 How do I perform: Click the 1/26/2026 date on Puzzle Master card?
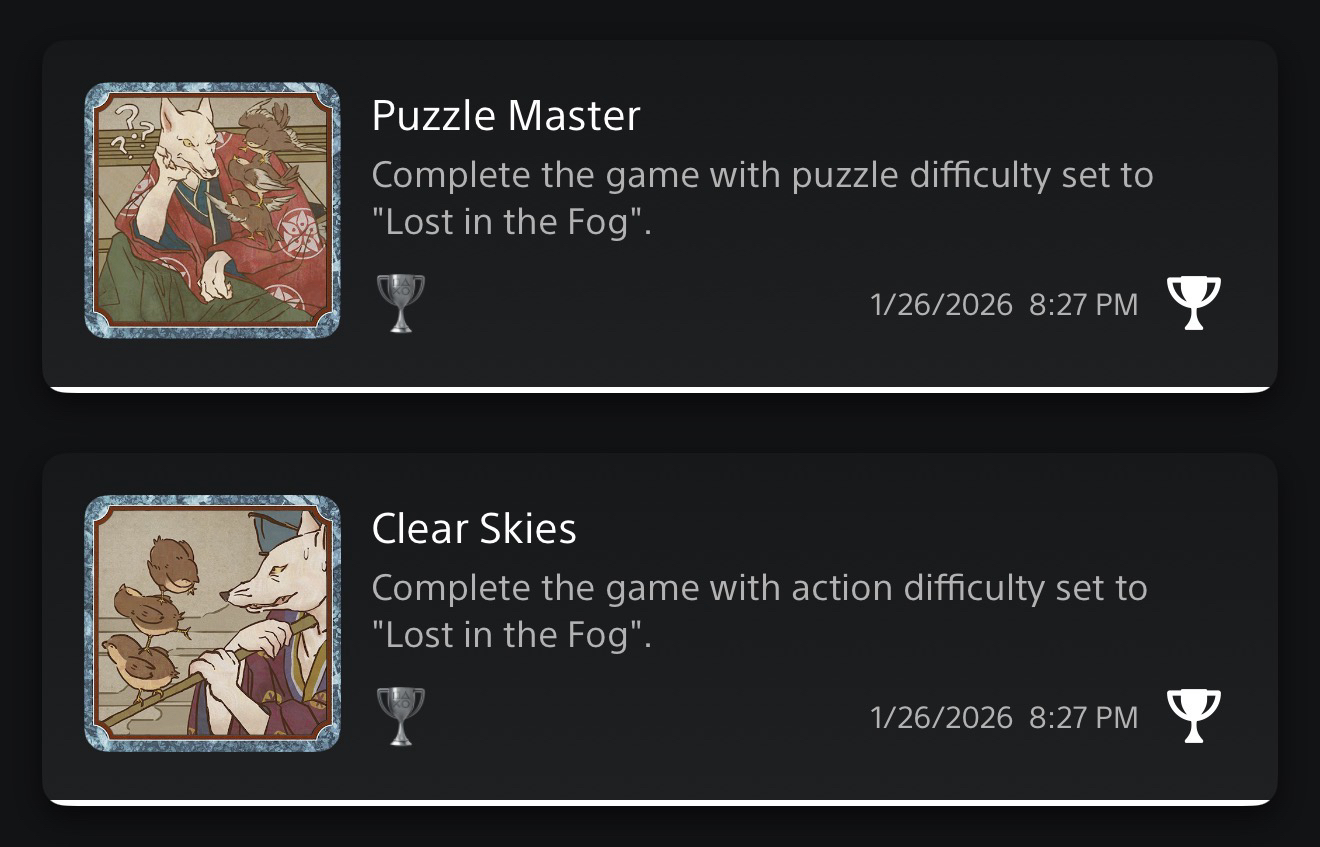(941, 305)
